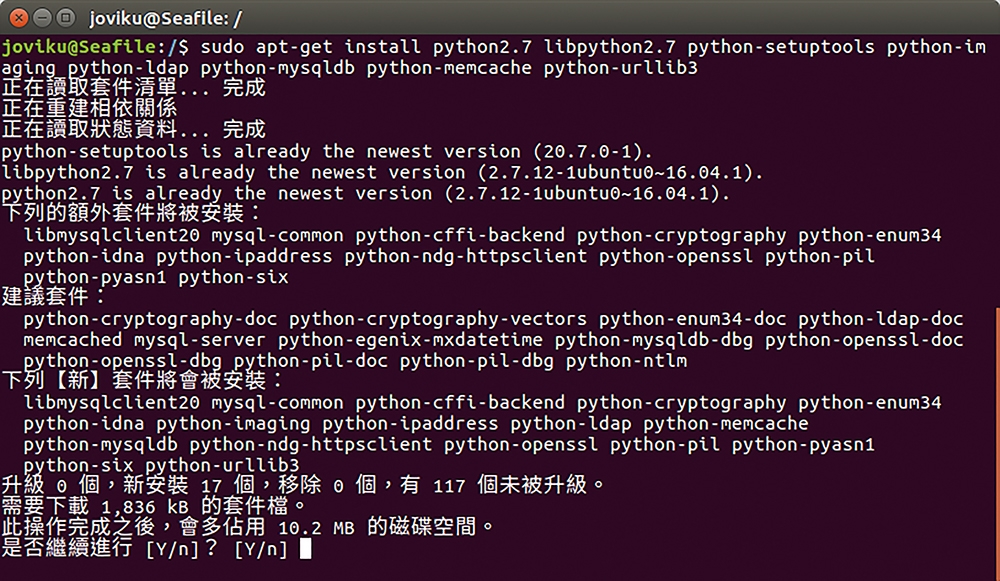Screen dimensions: 1000x581
Task: Close the terminal window
Action: 19,18
